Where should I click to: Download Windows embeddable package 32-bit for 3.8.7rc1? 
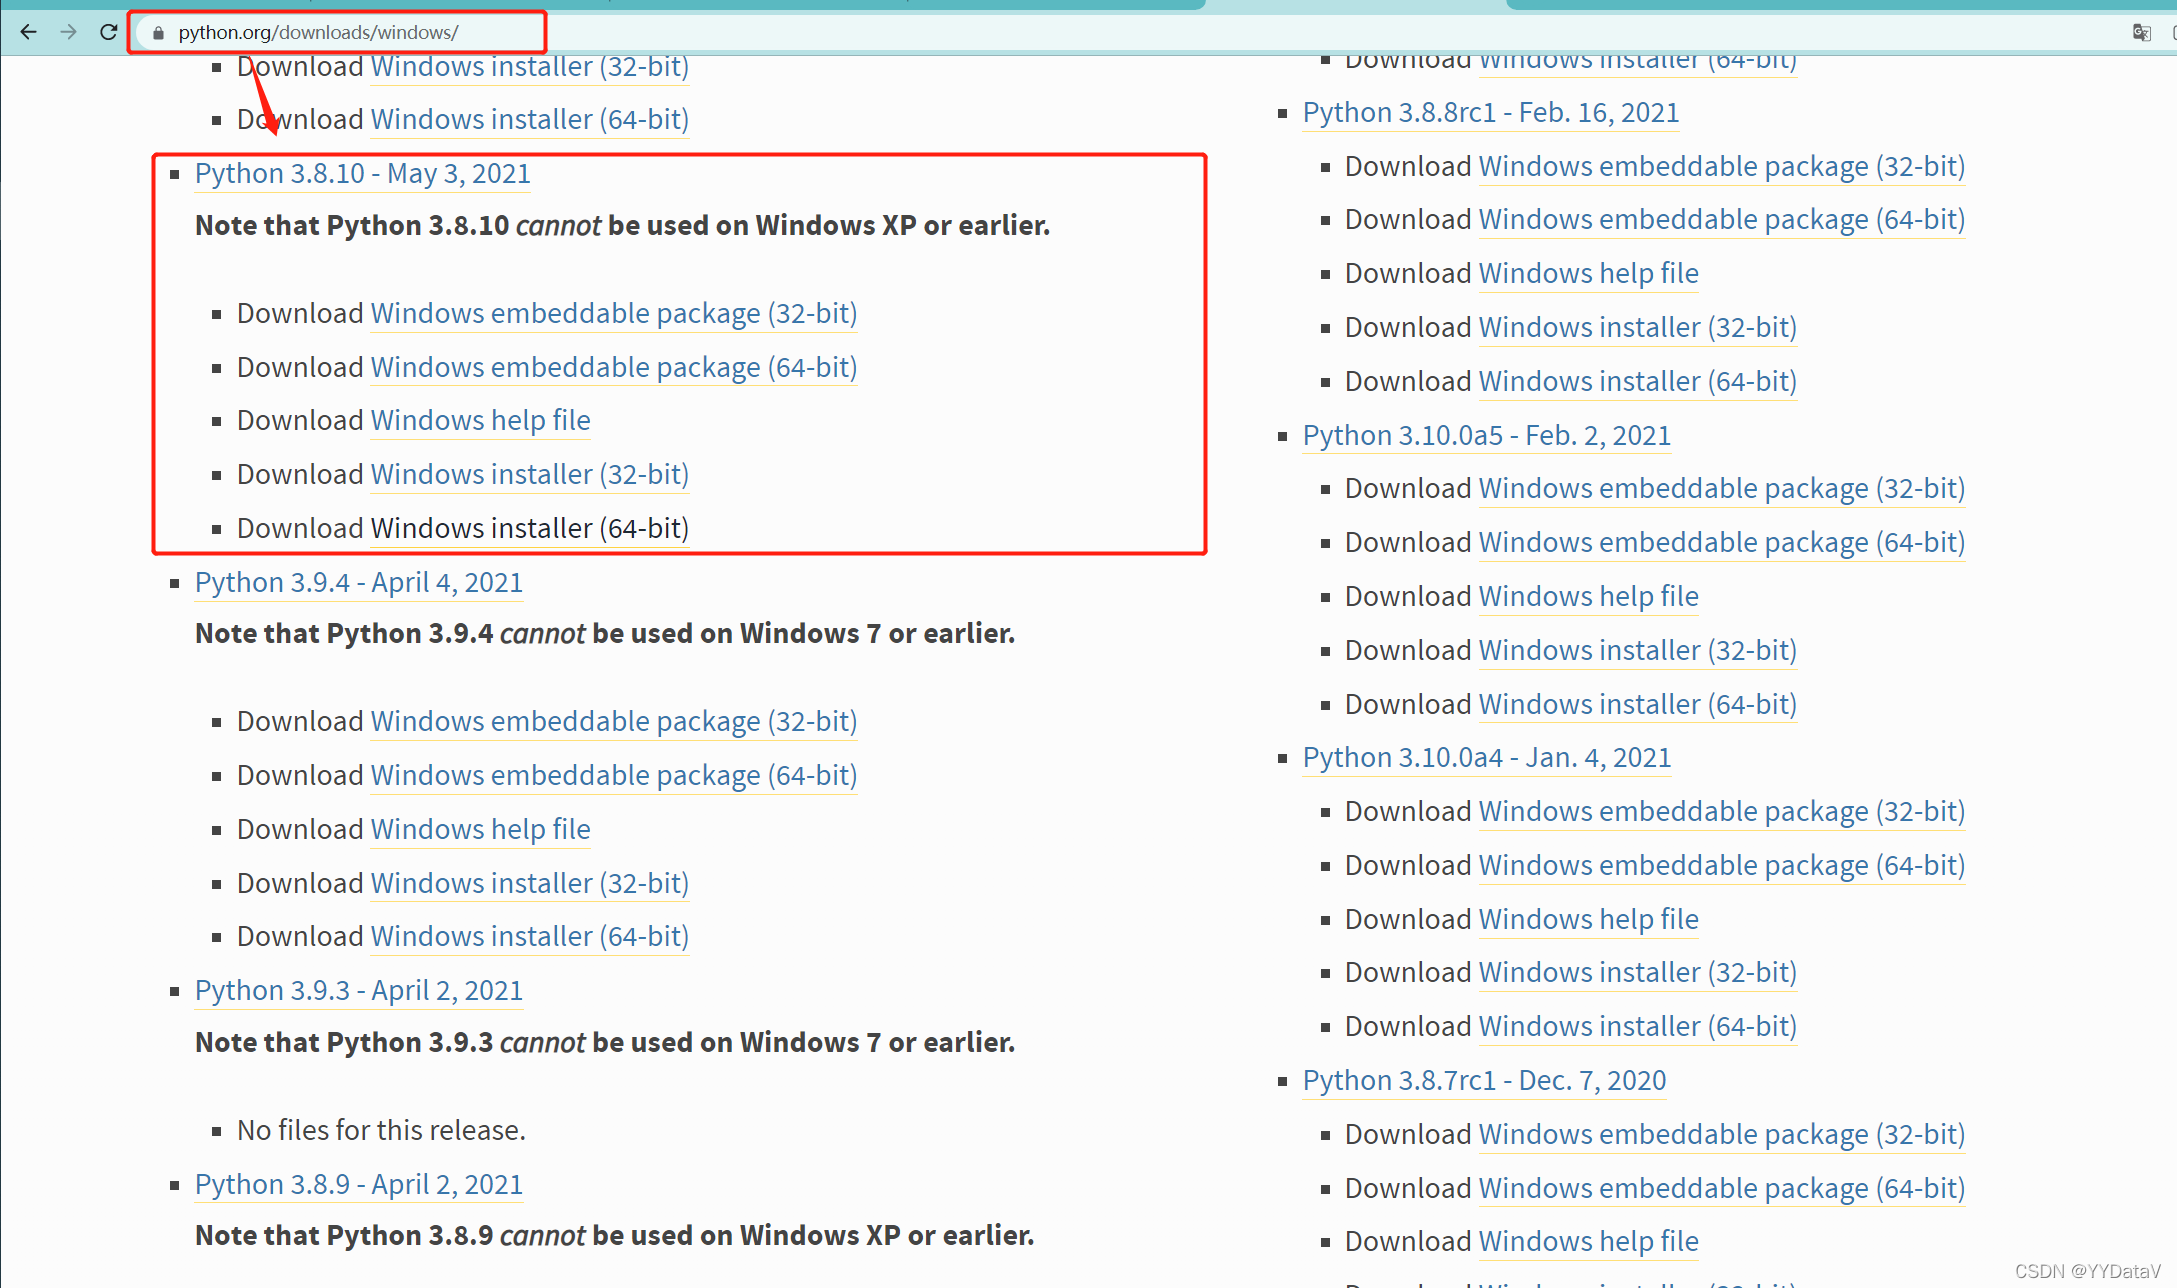pos(1721,1134)
